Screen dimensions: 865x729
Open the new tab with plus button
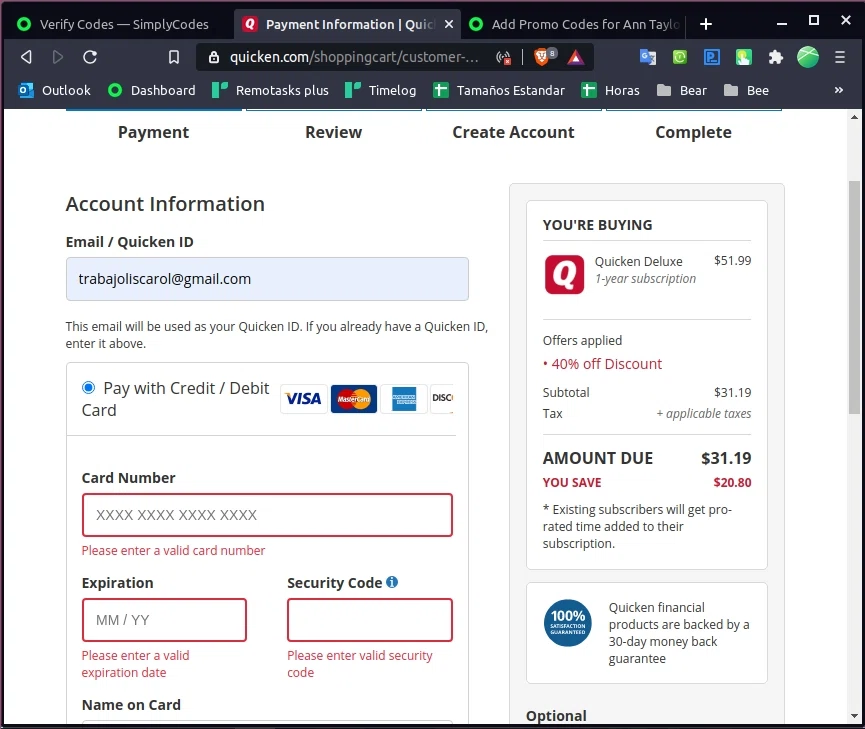[x=706, y=24]
